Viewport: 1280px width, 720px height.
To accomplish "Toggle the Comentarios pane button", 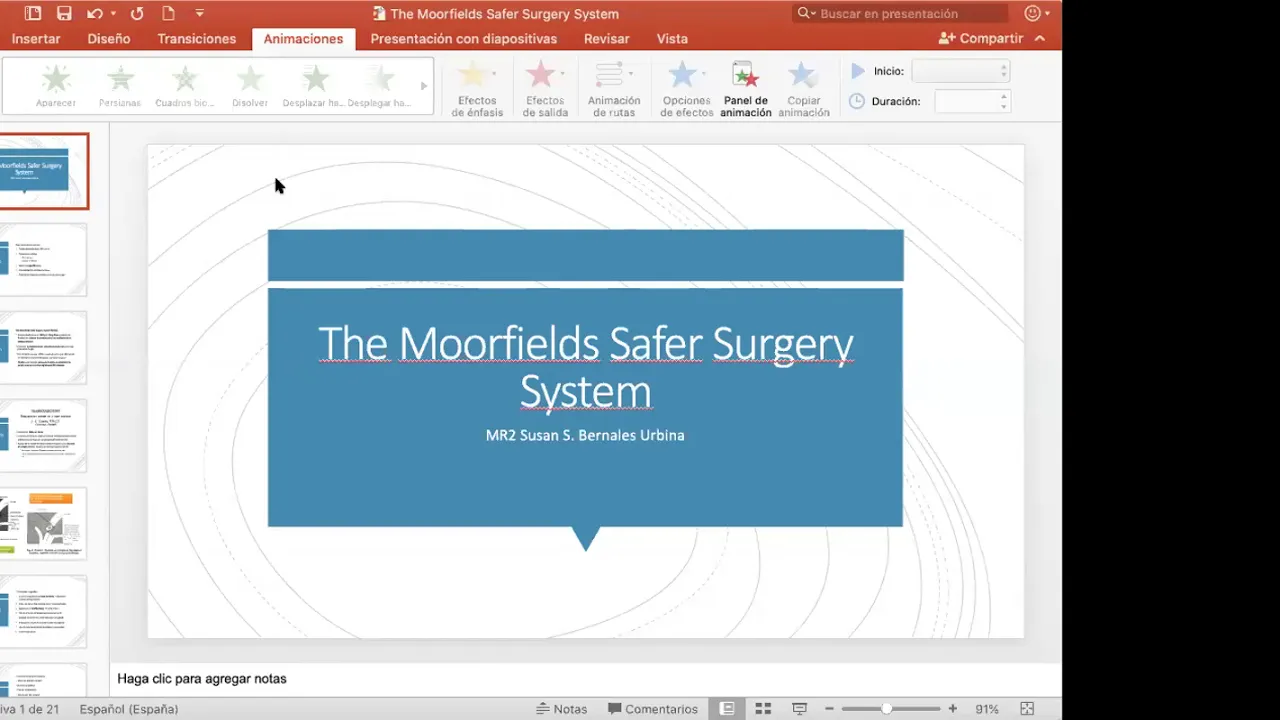I will [652, 709].
